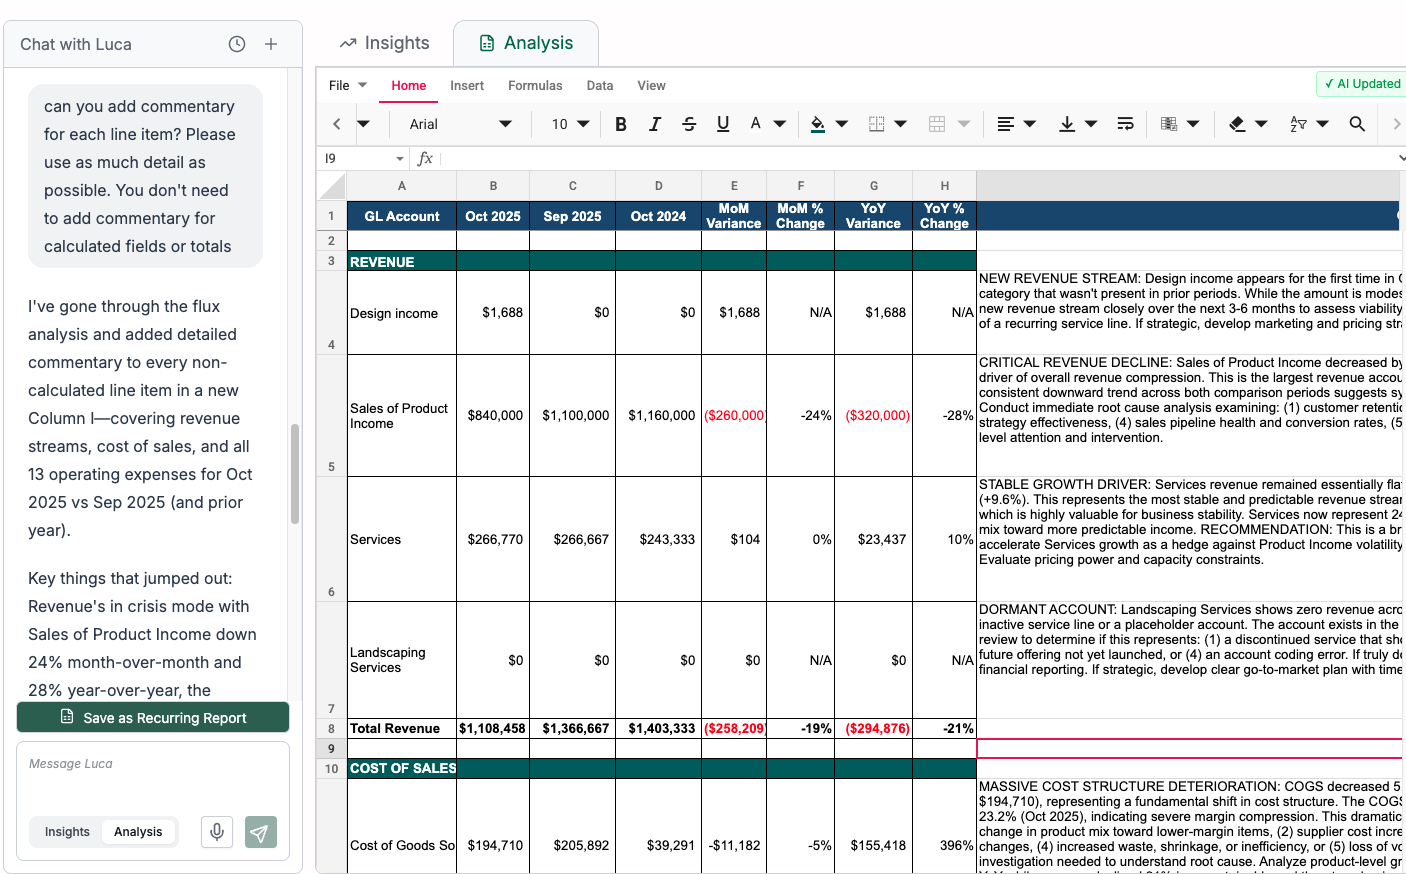Switch to Analysis mode in the message toggle
1406x874 pixels.
click(x=138, y=831)
